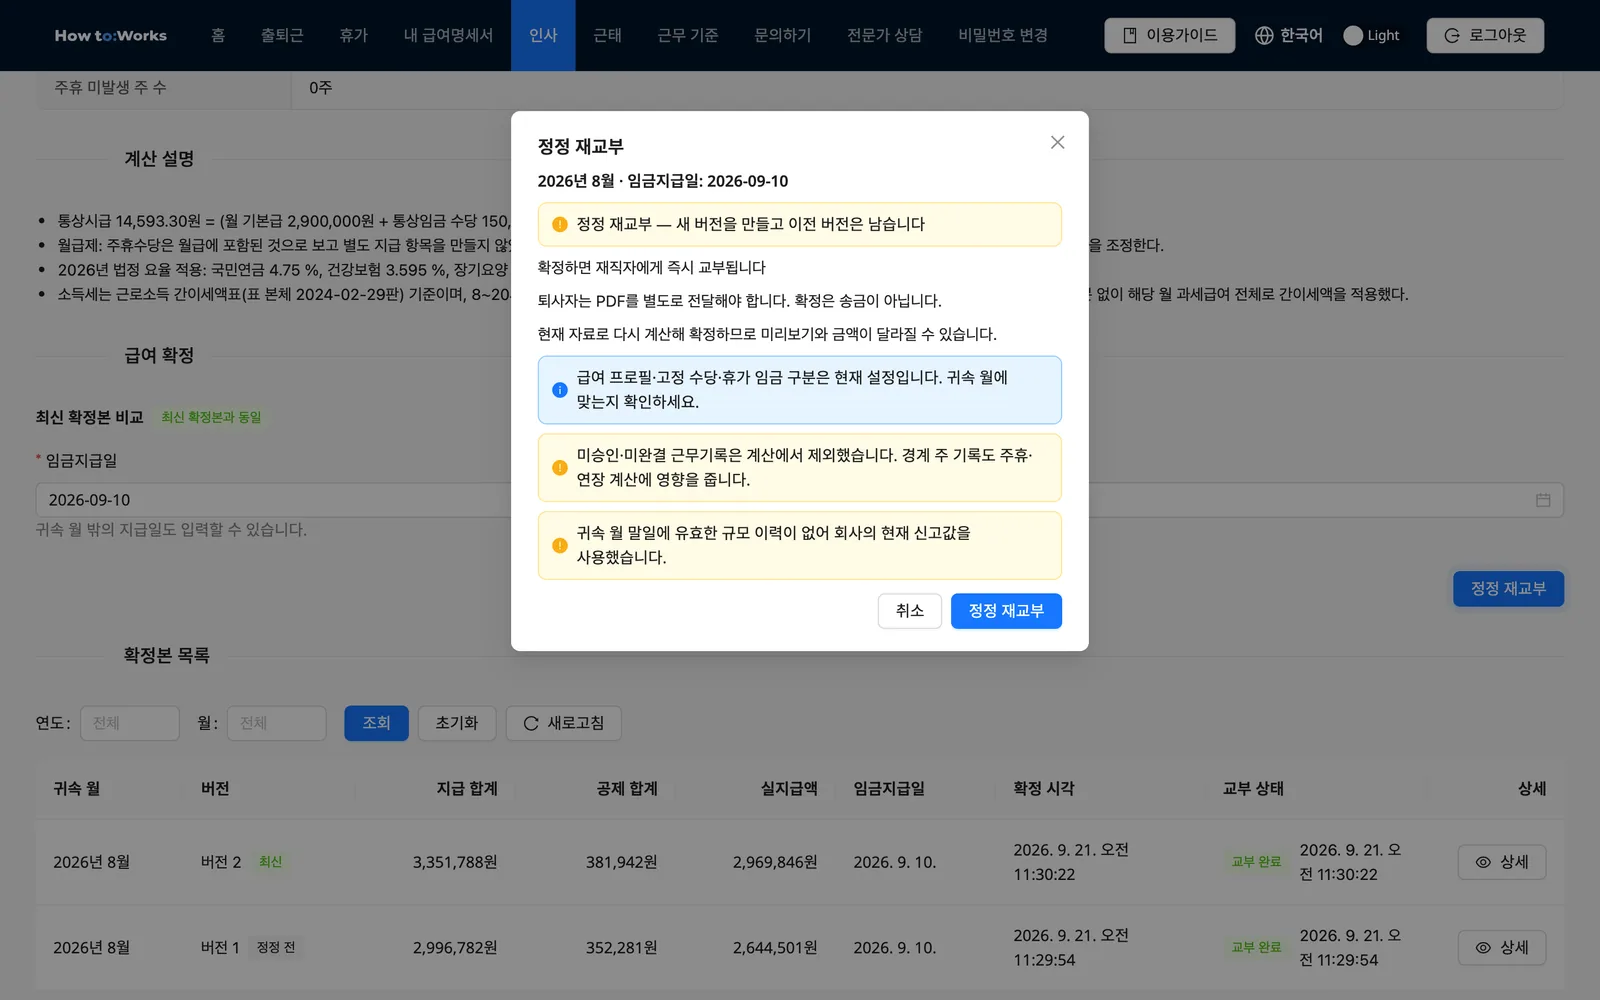Click the 정정 전 tag on 버전 1
Image resolution: width=1600 pixels, height=1000 pixels.
point(275,947)
